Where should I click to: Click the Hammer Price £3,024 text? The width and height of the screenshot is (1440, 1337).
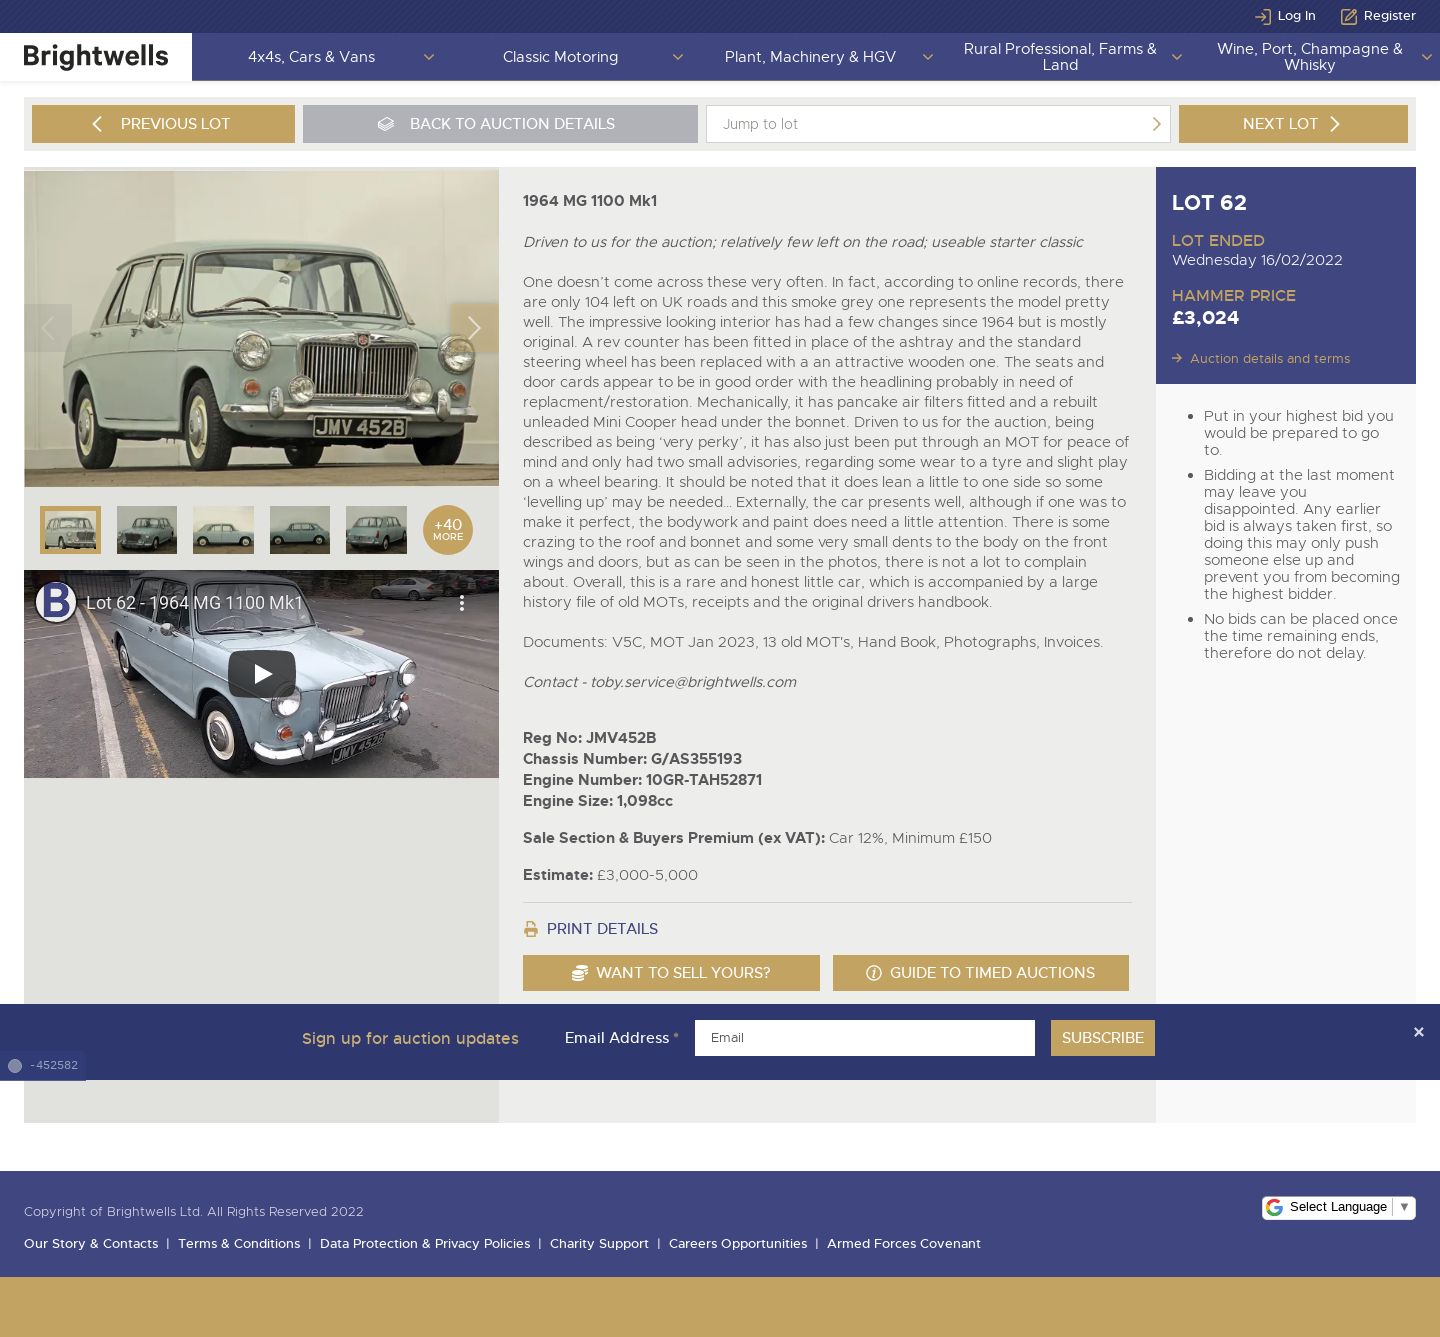(1206, 318)
